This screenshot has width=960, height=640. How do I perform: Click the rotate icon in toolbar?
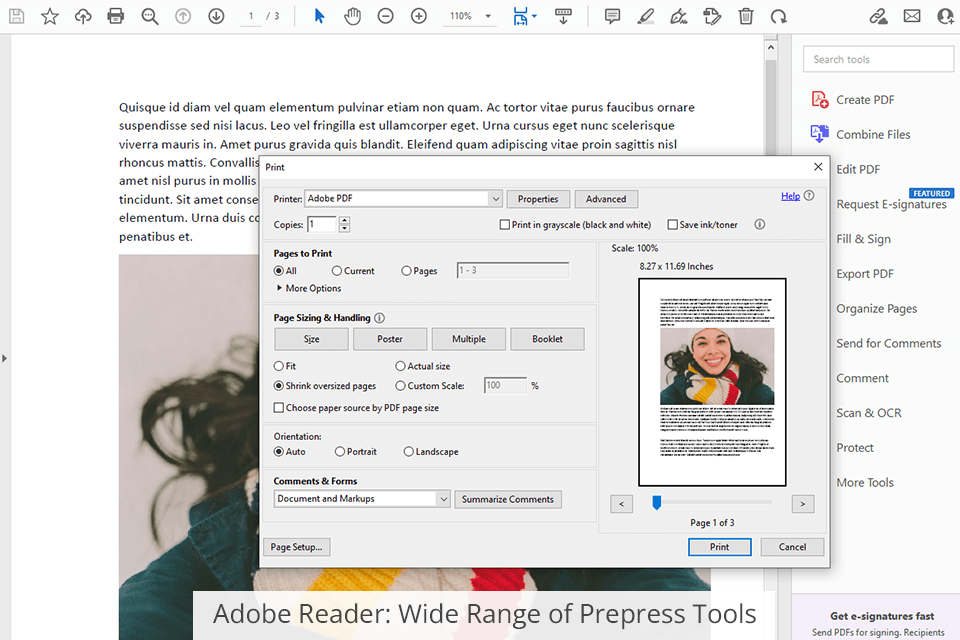tap(779, 16)
